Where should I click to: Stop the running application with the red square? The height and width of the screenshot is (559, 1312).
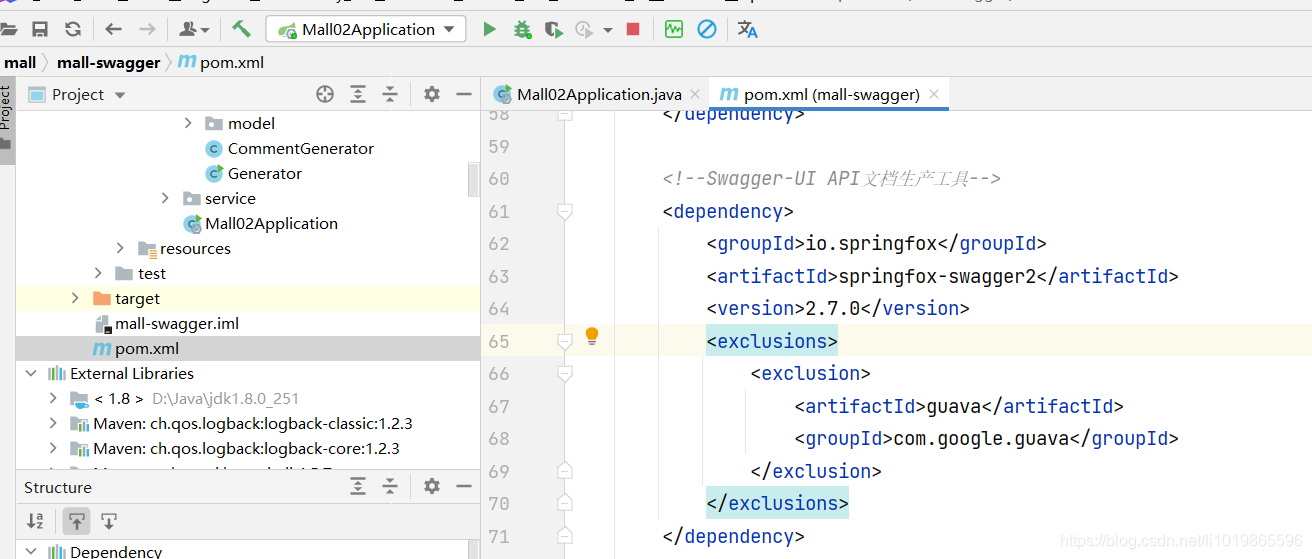tap(633, 29)
